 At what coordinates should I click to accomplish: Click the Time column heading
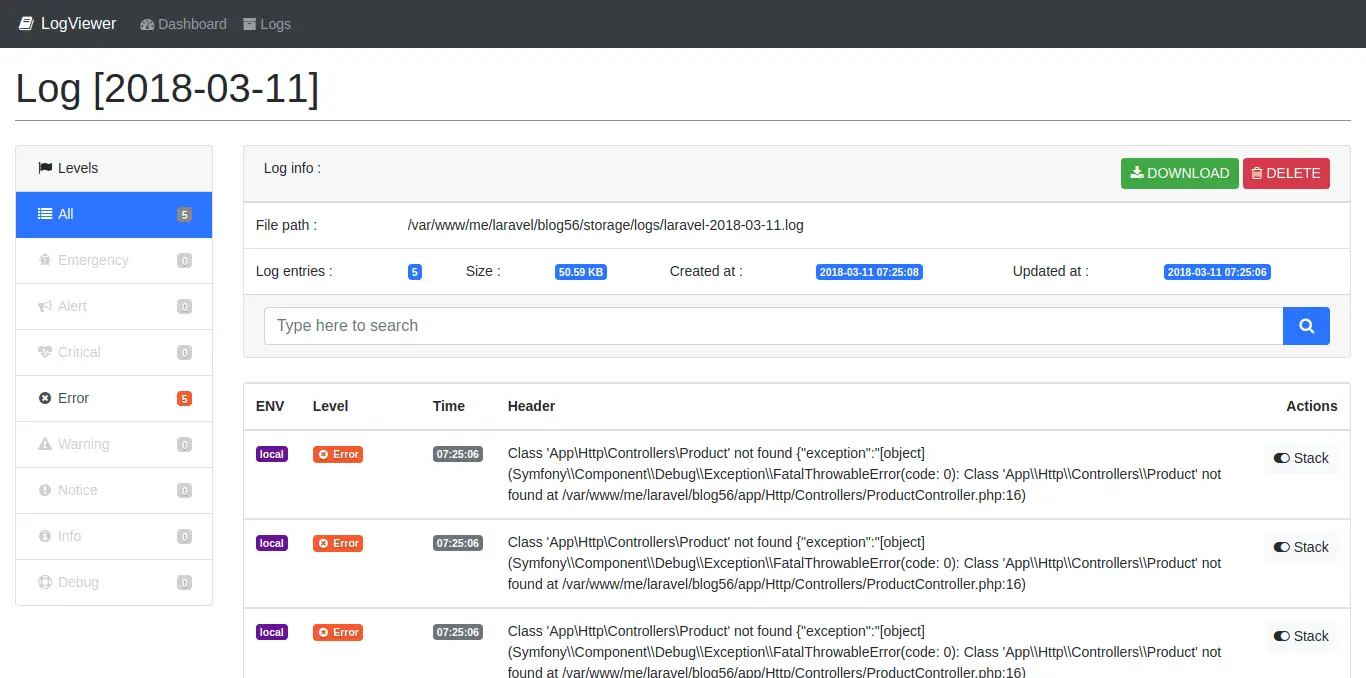point(449,406)
